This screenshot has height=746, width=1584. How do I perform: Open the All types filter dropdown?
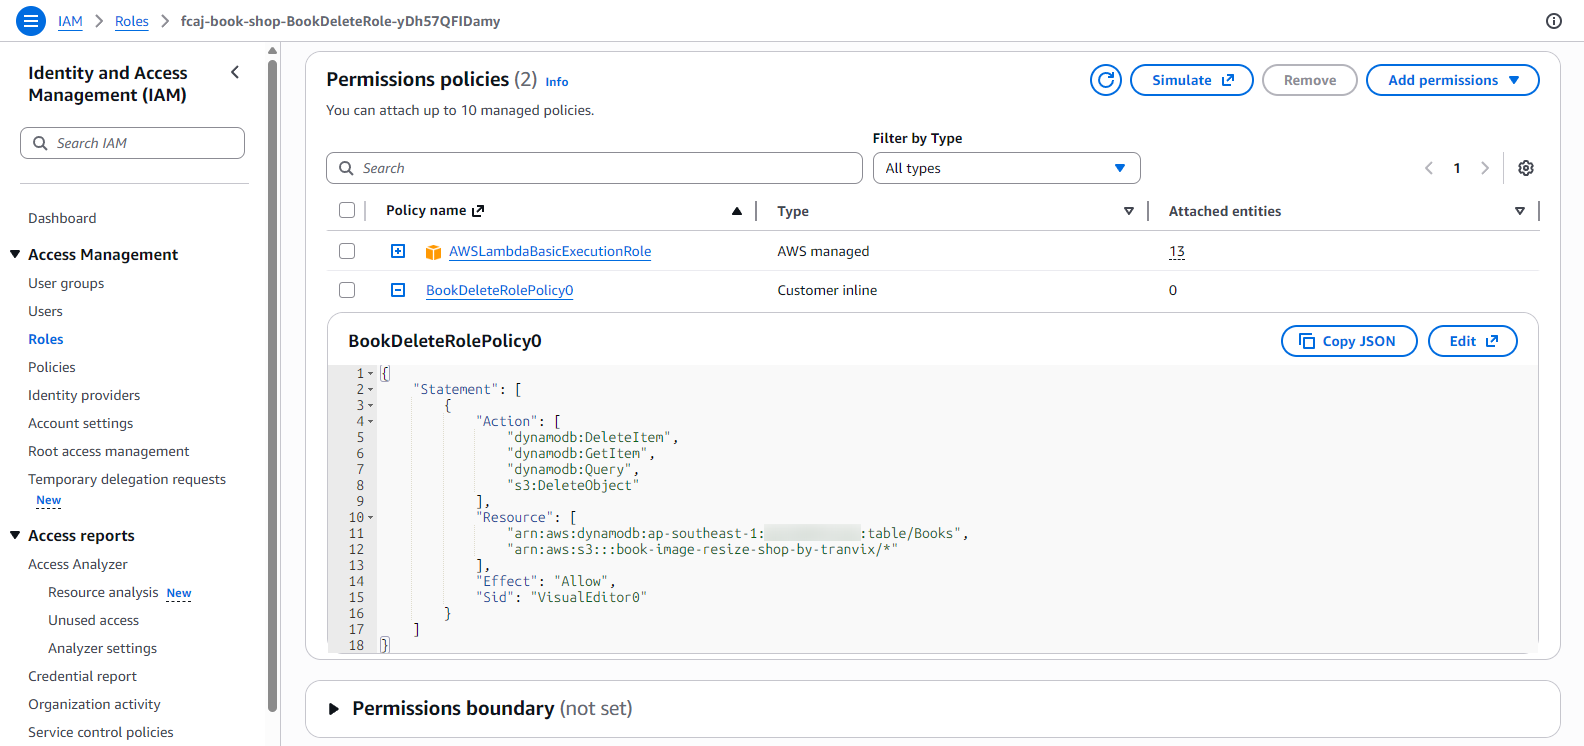pos(1006,168)
